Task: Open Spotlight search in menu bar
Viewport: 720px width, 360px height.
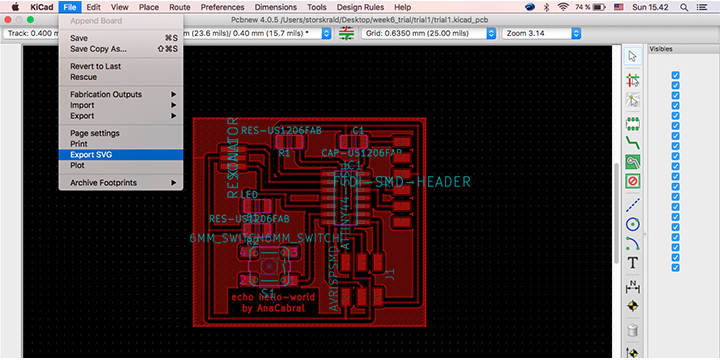Action: coord(684,7)
